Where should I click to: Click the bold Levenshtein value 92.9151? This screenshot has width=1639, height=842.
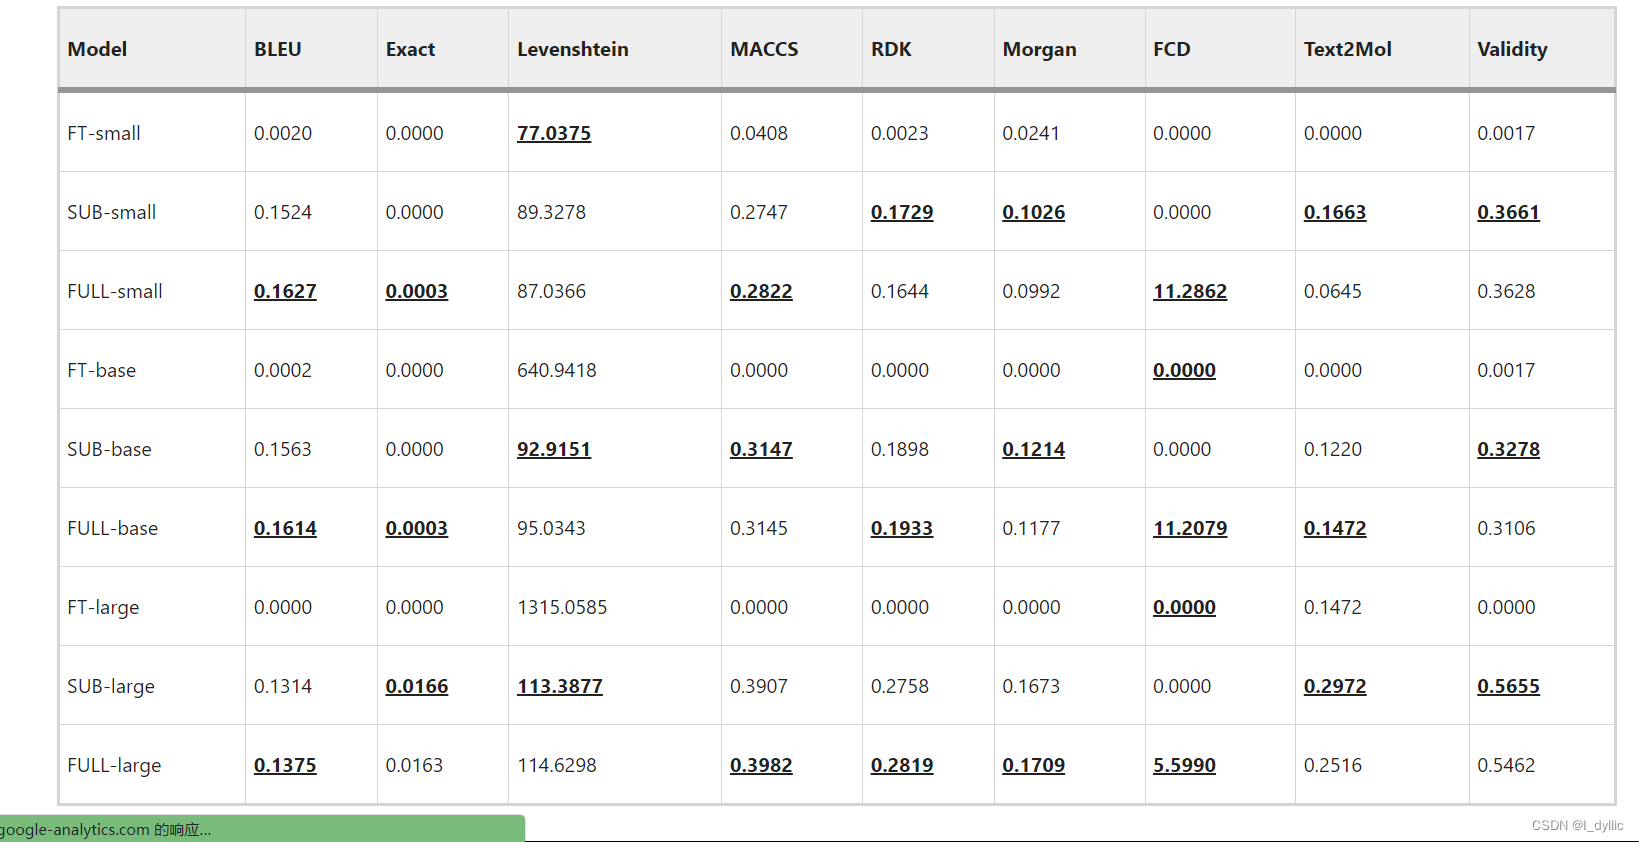coord(554,449)
